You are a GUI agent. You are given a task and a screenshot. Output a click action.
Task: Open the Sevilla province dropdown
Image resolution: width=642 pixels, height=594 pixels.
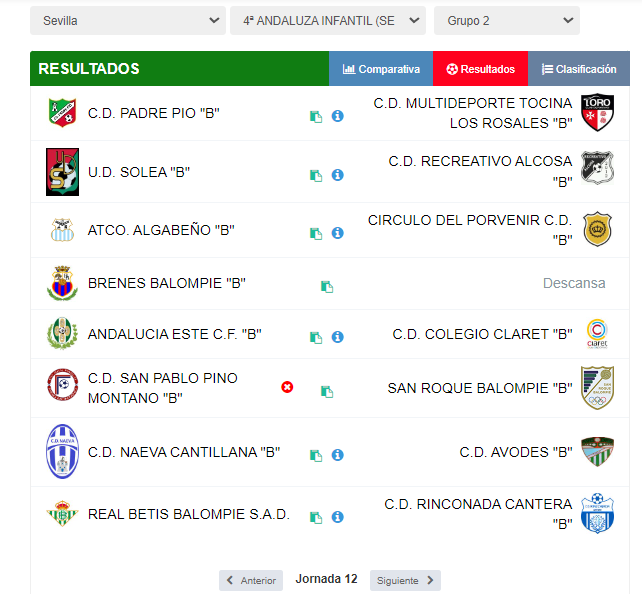128,20
